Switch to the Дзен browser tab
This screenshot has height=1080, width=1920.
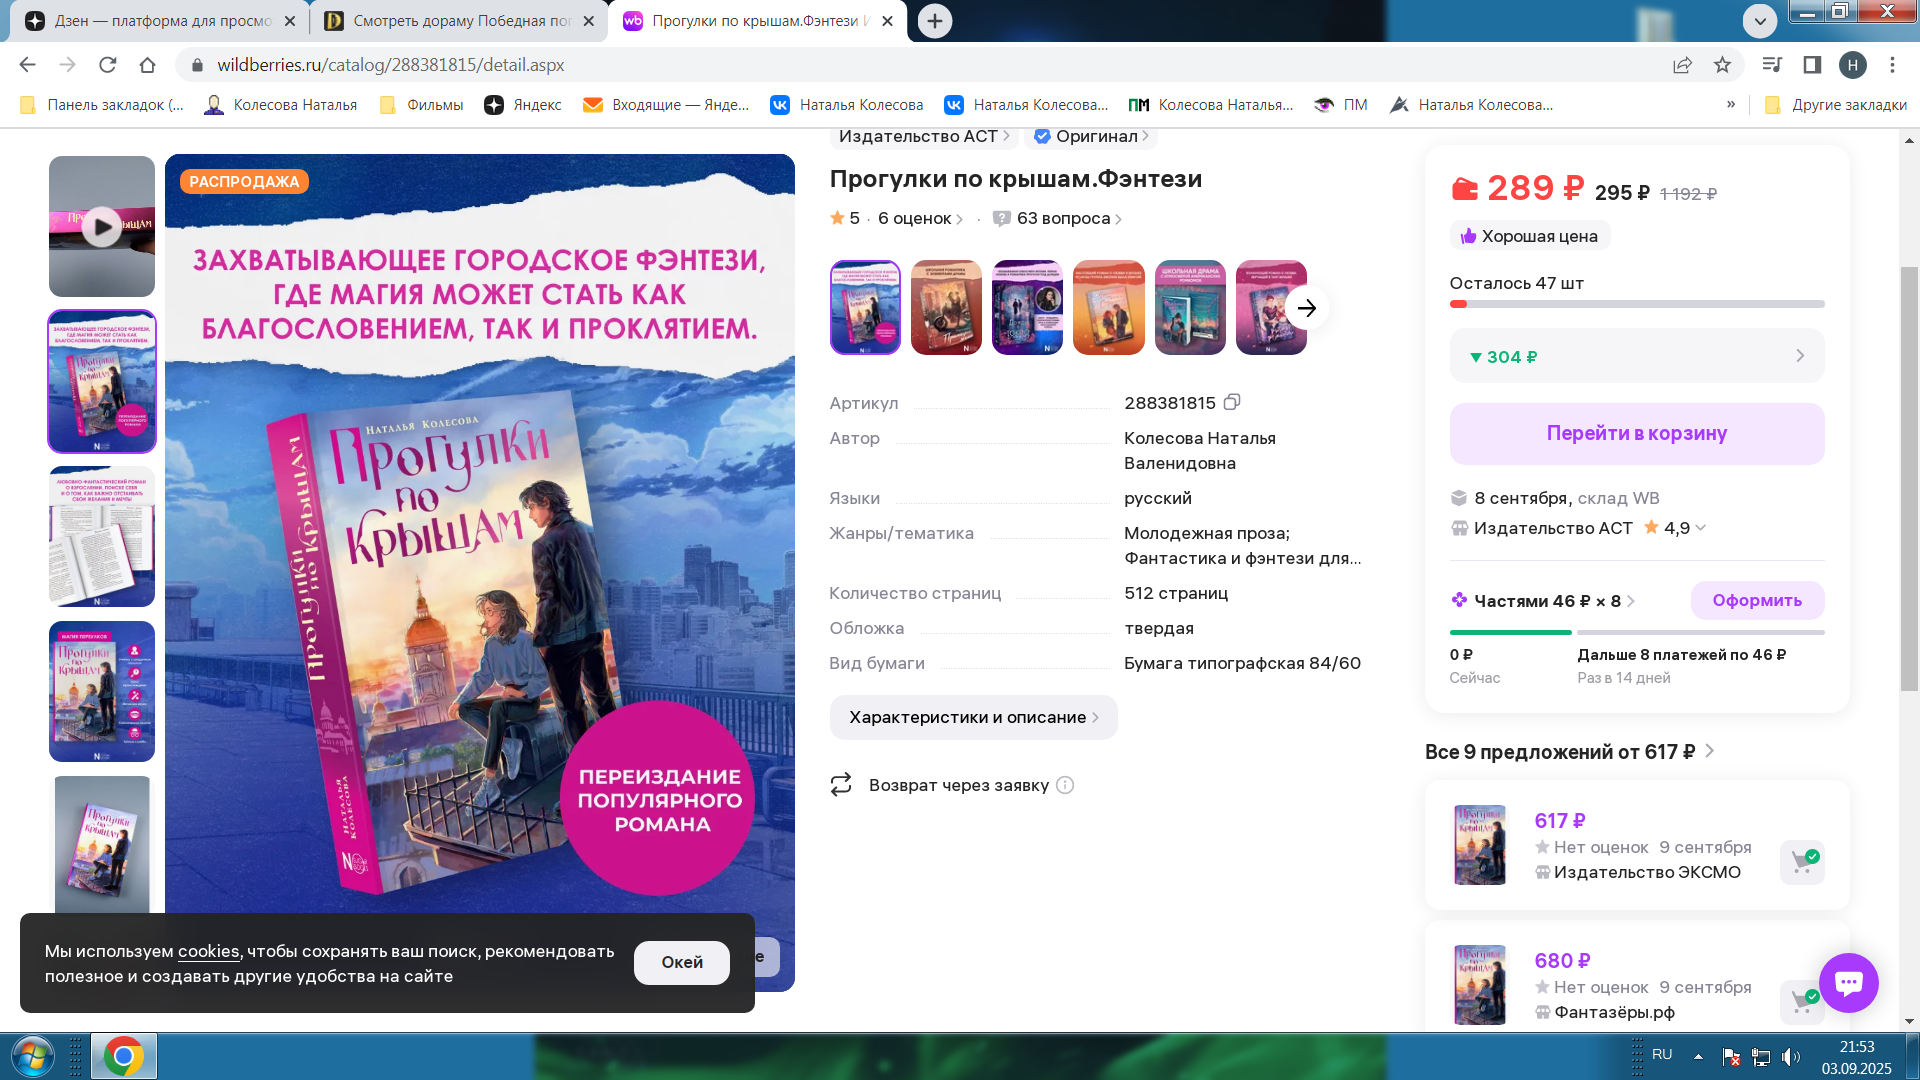pos(160,21)
